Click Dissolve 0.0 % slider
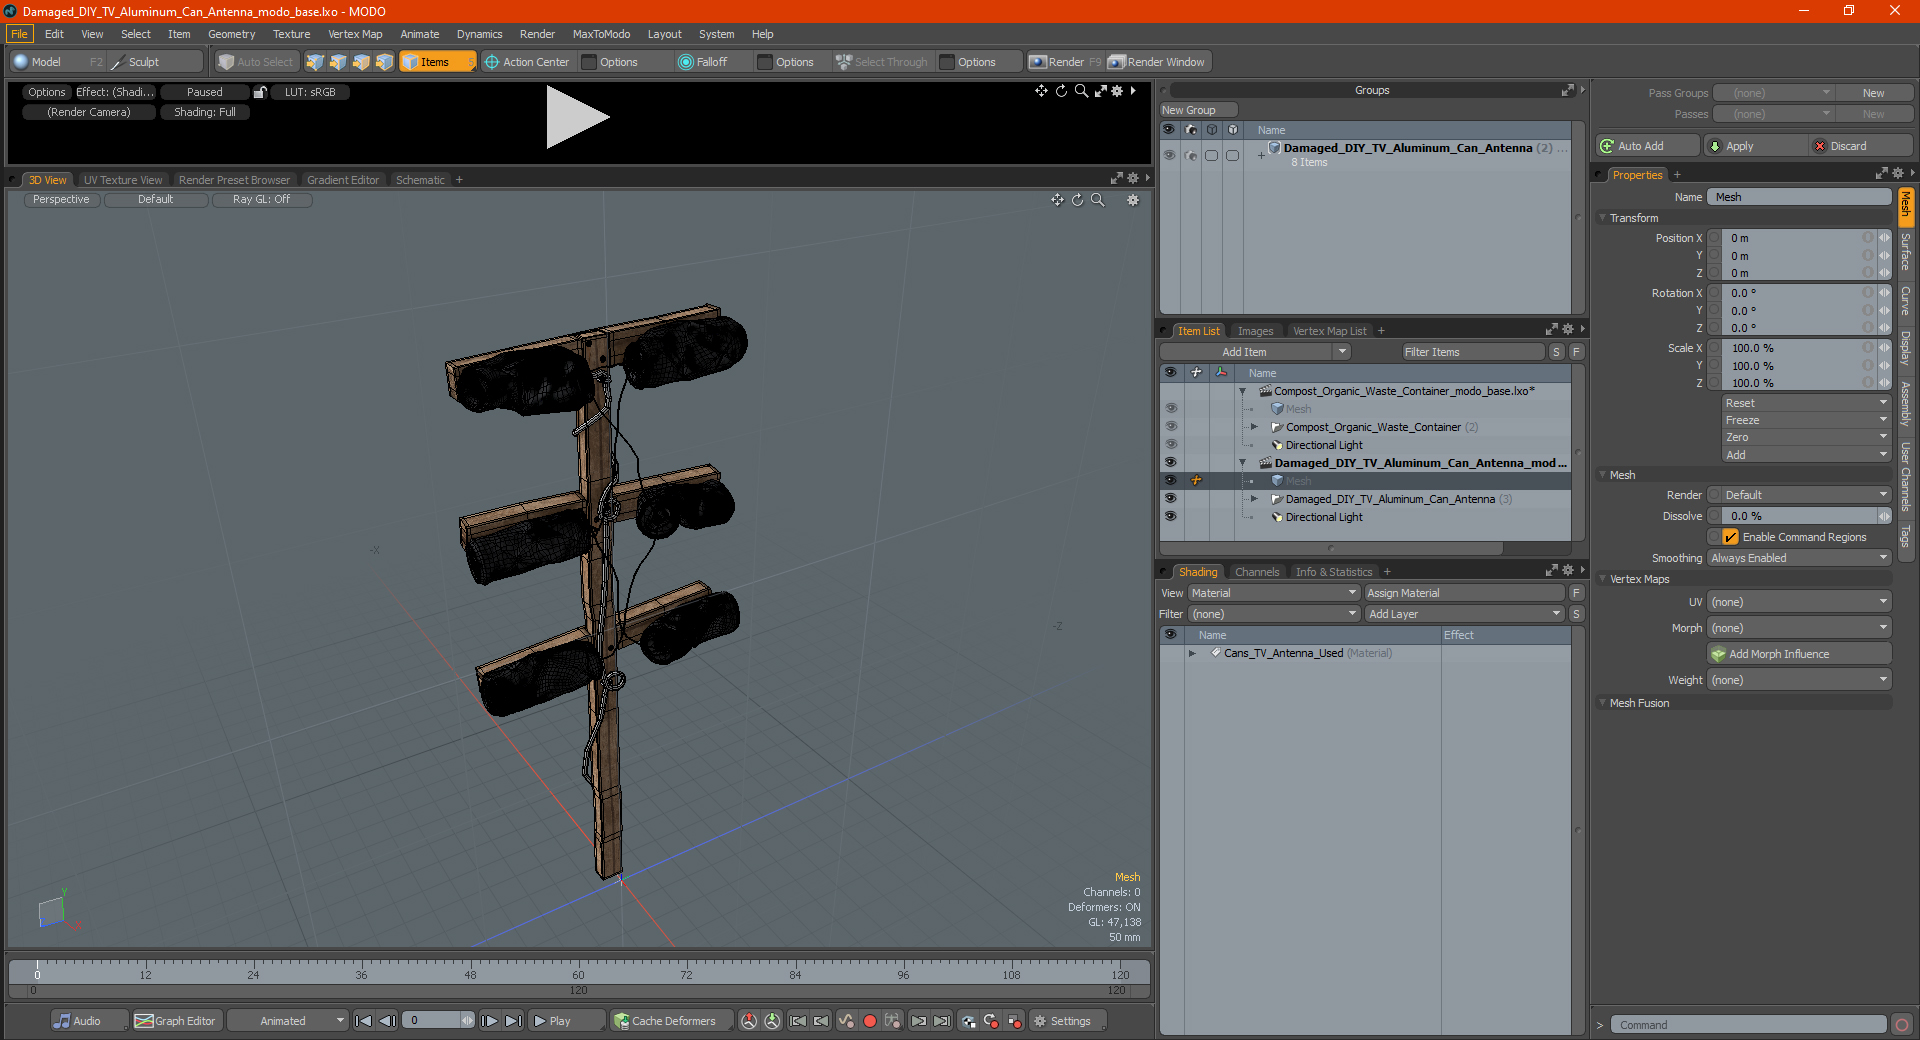Screen dimensions: 1920x1040 (x=1799, y=516)
